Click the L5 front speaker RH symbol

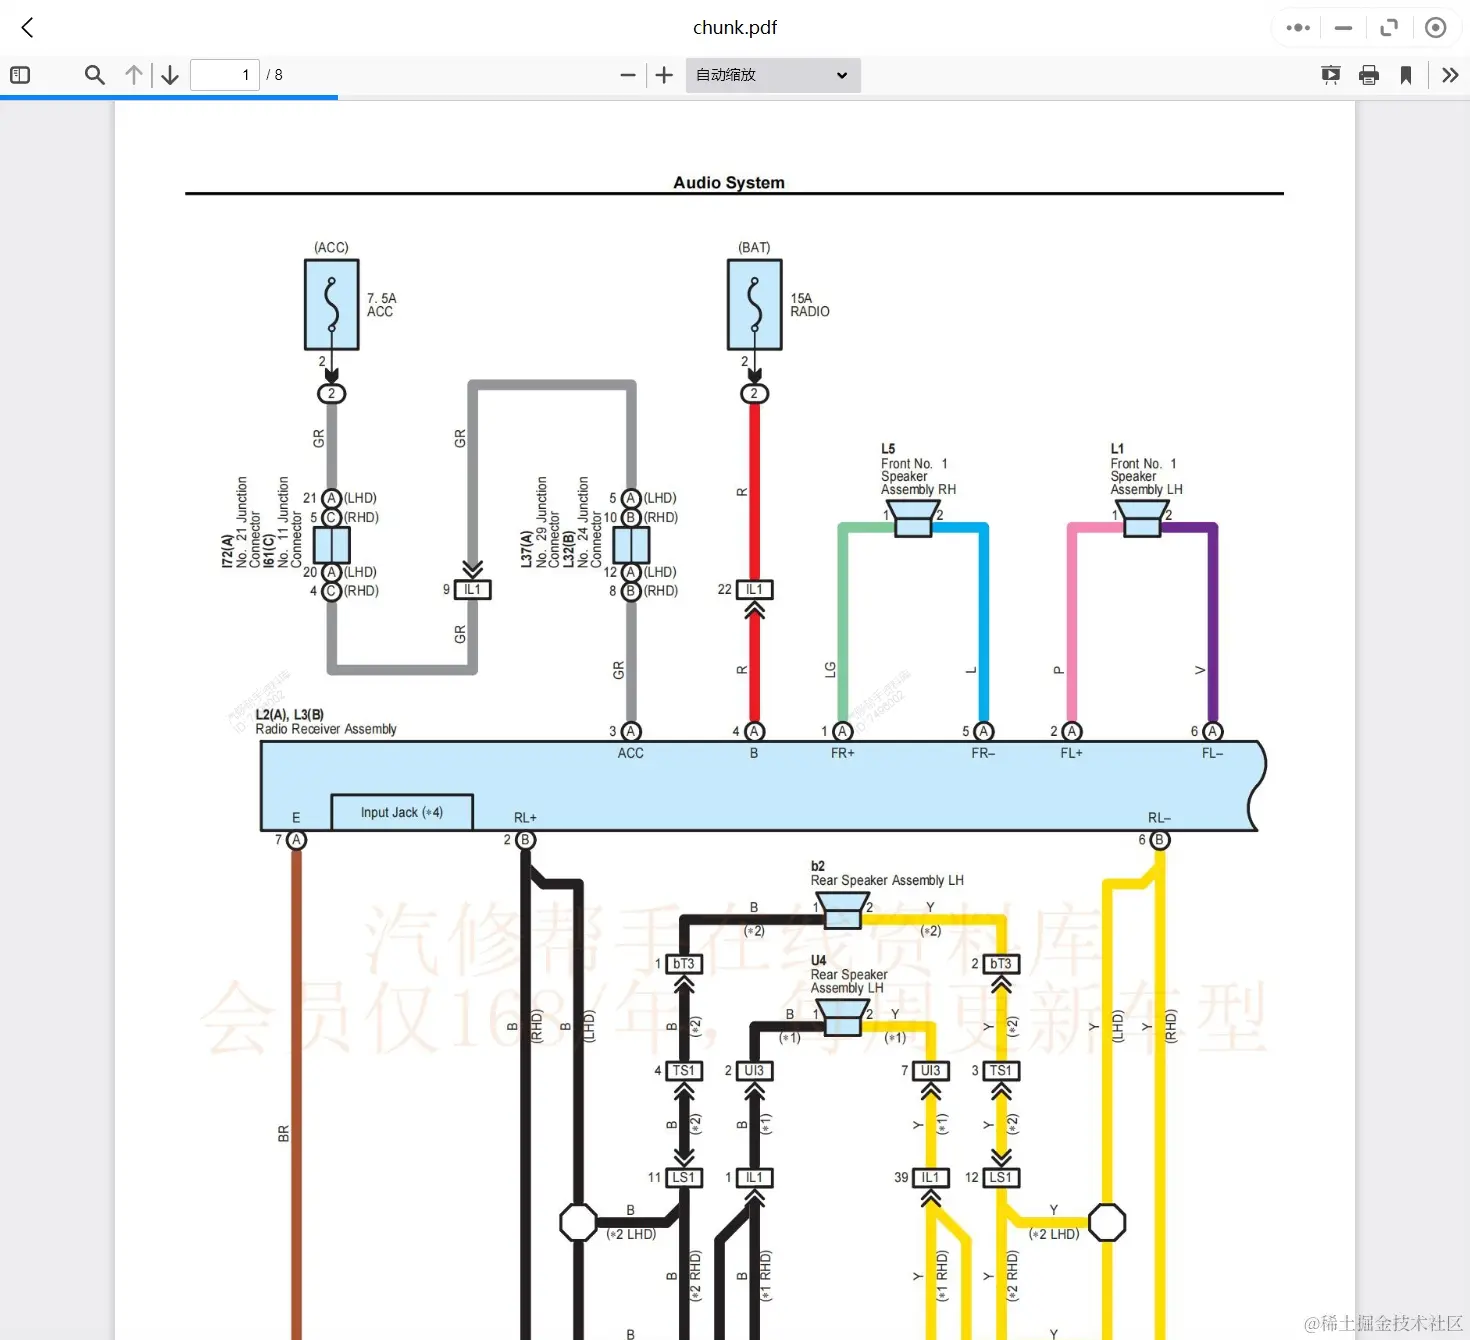point(913,519)
